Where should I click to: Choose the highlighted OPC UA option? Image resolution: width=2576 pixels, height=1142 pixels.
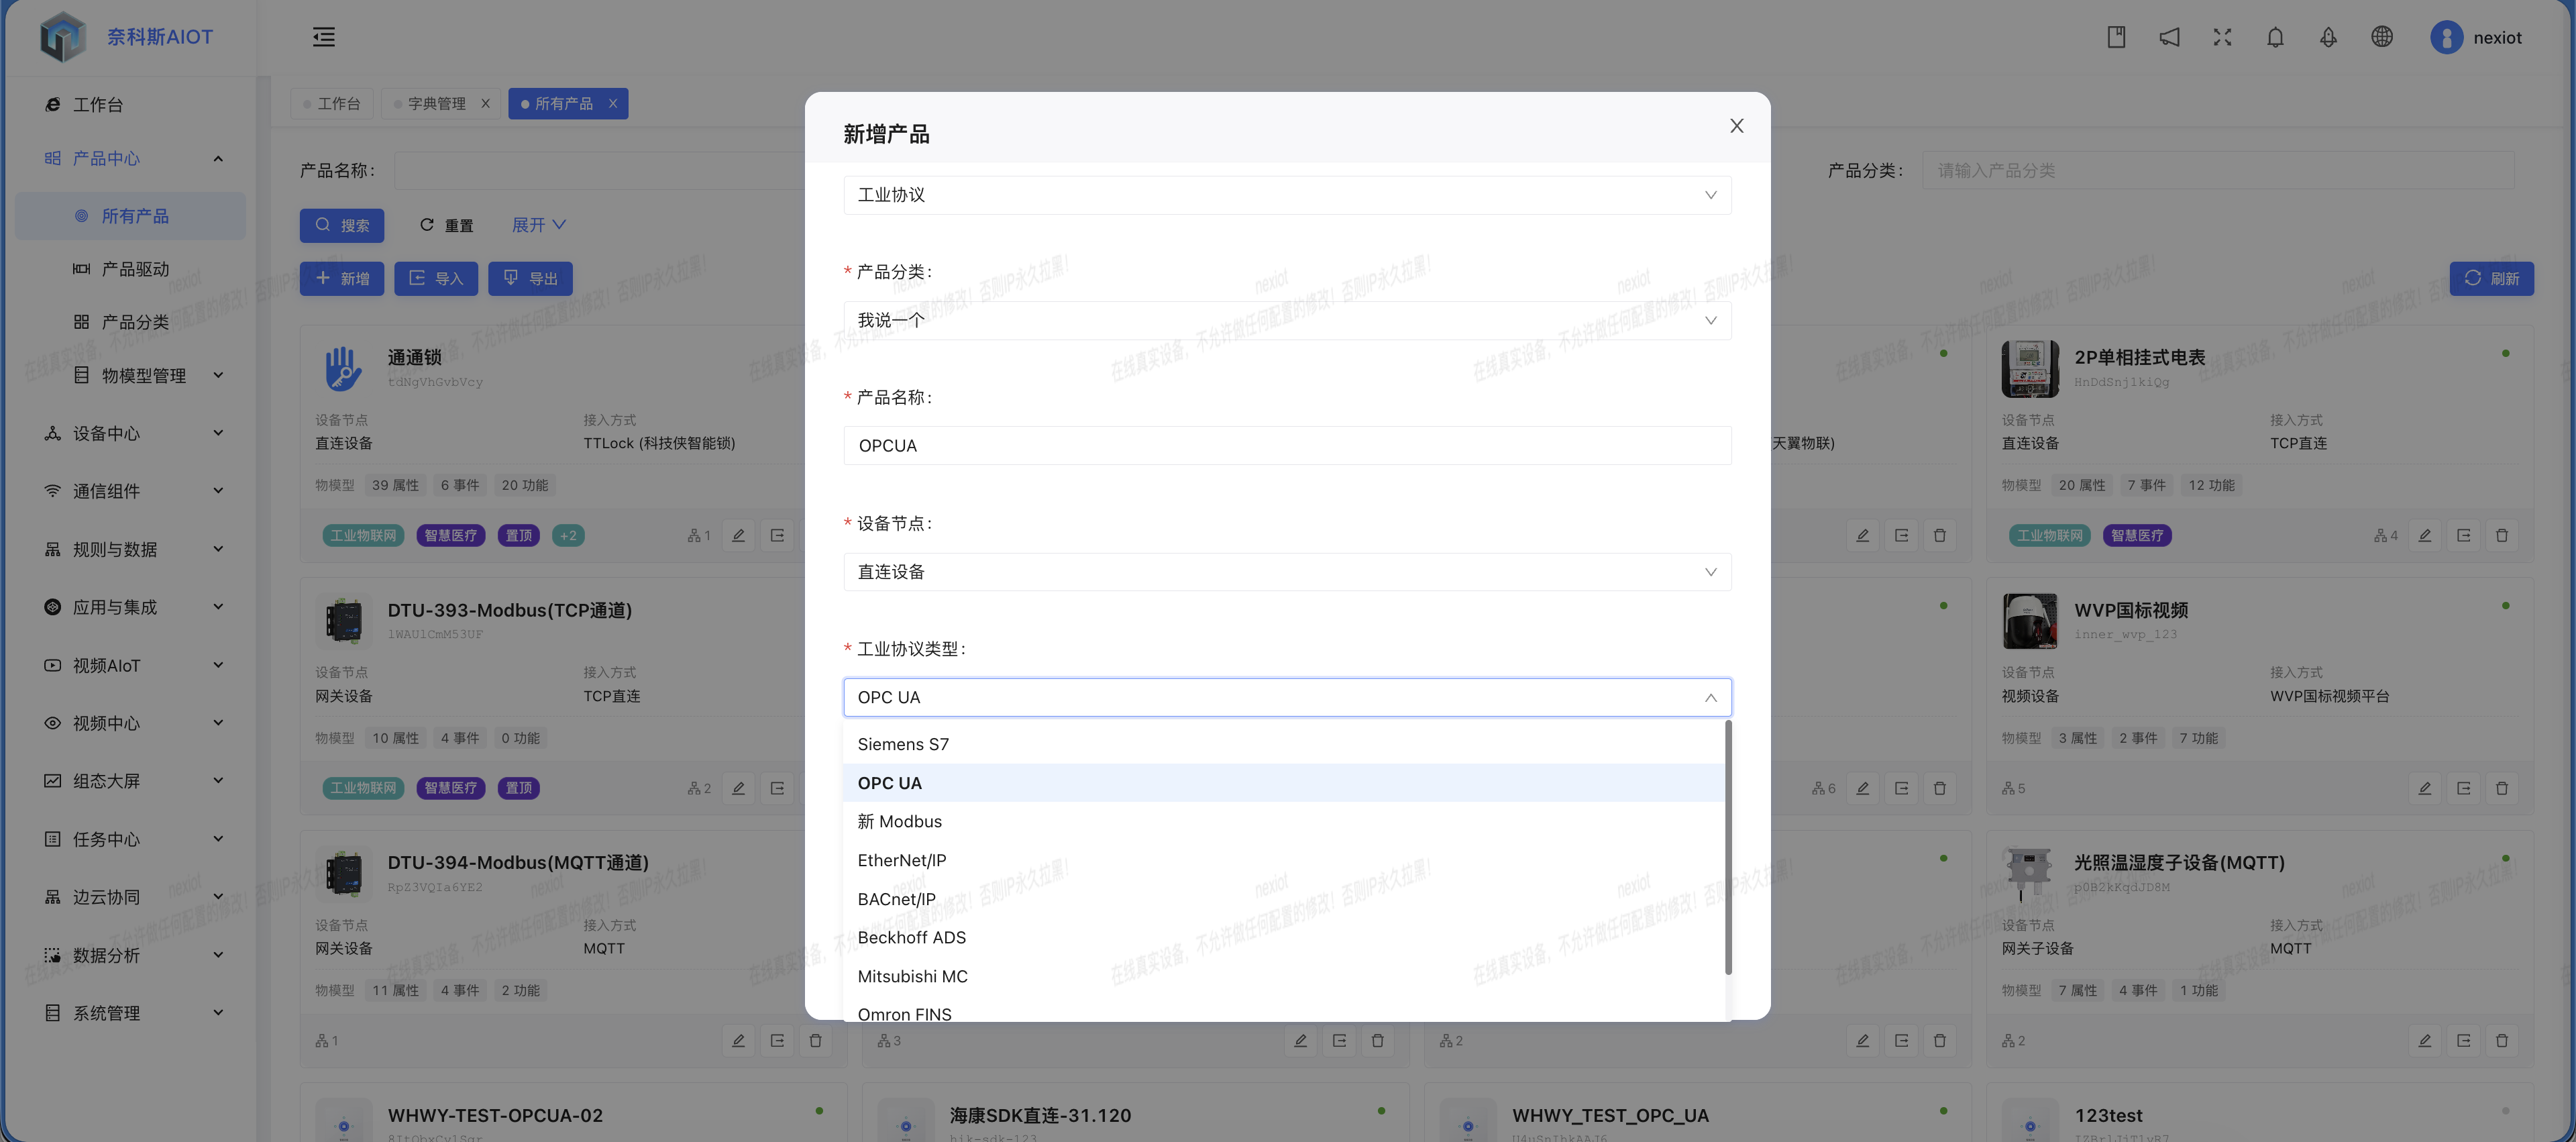[1284, 783]
